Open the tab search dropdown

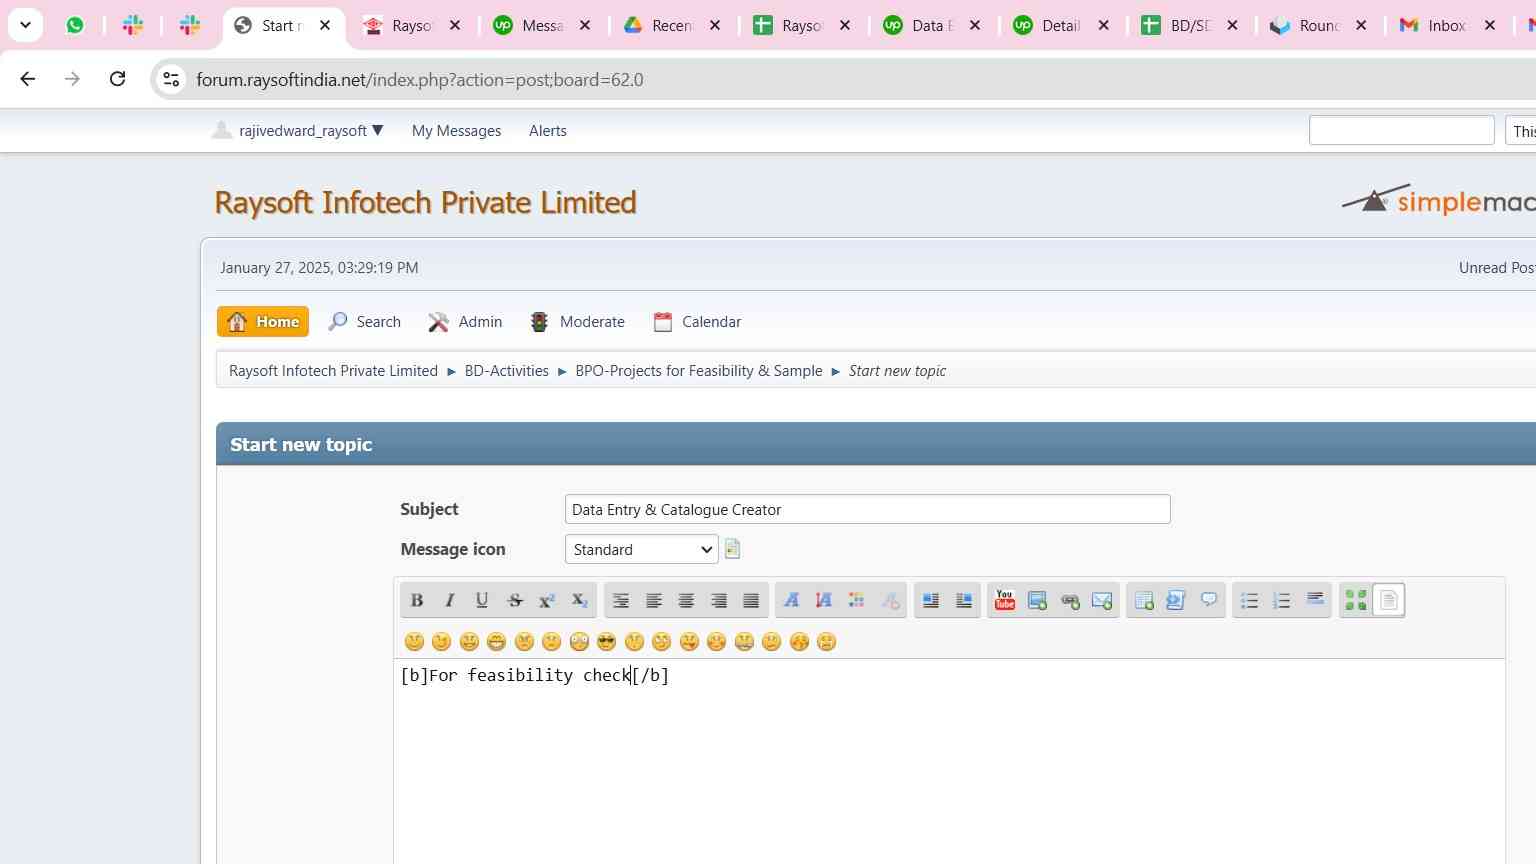25,25
